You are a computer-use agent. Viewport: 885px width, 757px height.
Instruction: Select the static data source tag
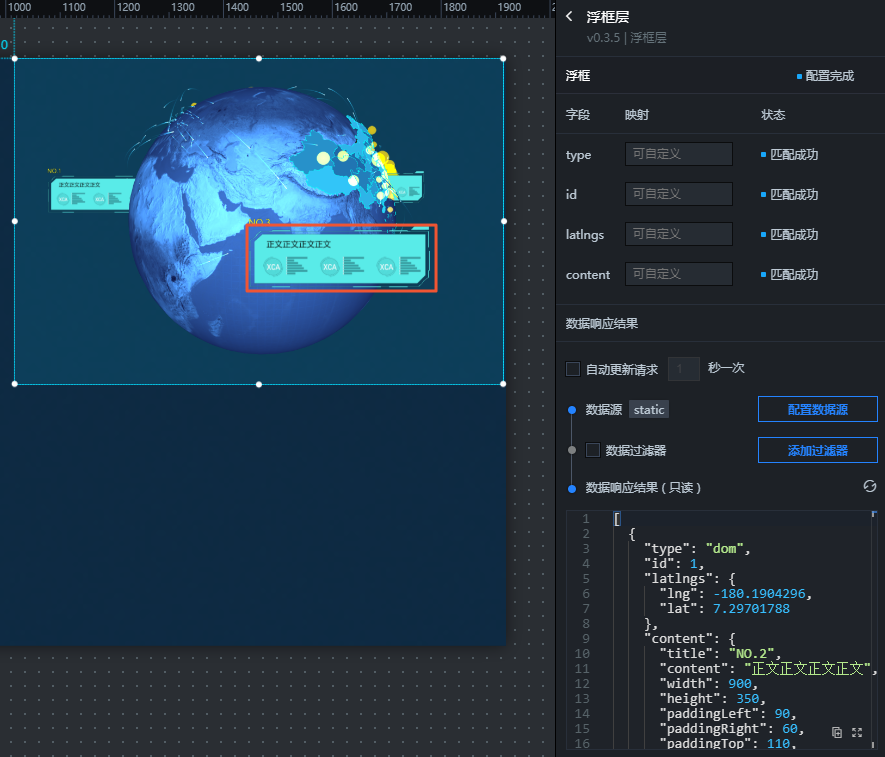(x=649, y=410)
